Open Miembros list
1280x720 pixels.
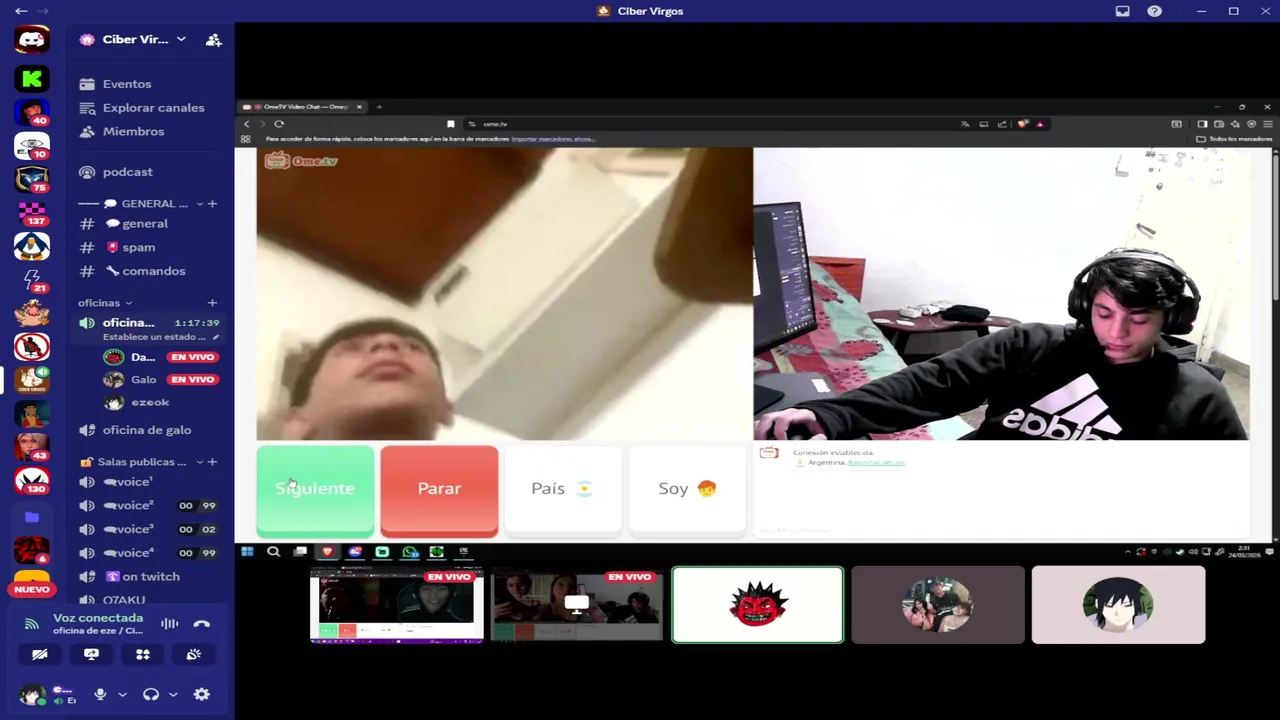click(x=133, y=131)
